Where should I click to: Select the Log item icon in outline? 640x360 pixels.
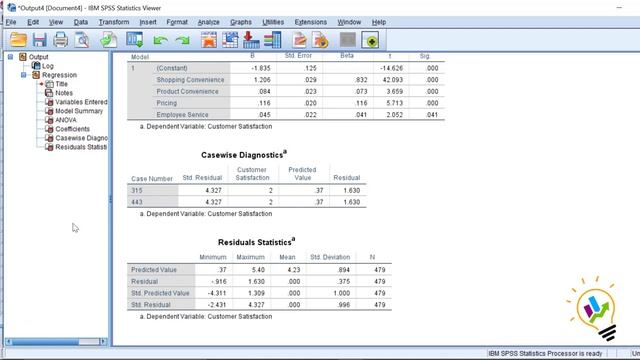(x=36, y=66)
